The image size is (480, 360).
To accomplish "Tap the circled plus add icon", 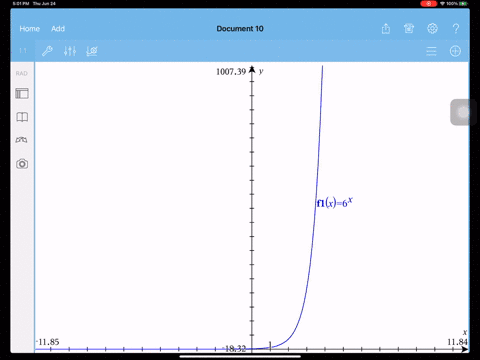I will point(455,51).
